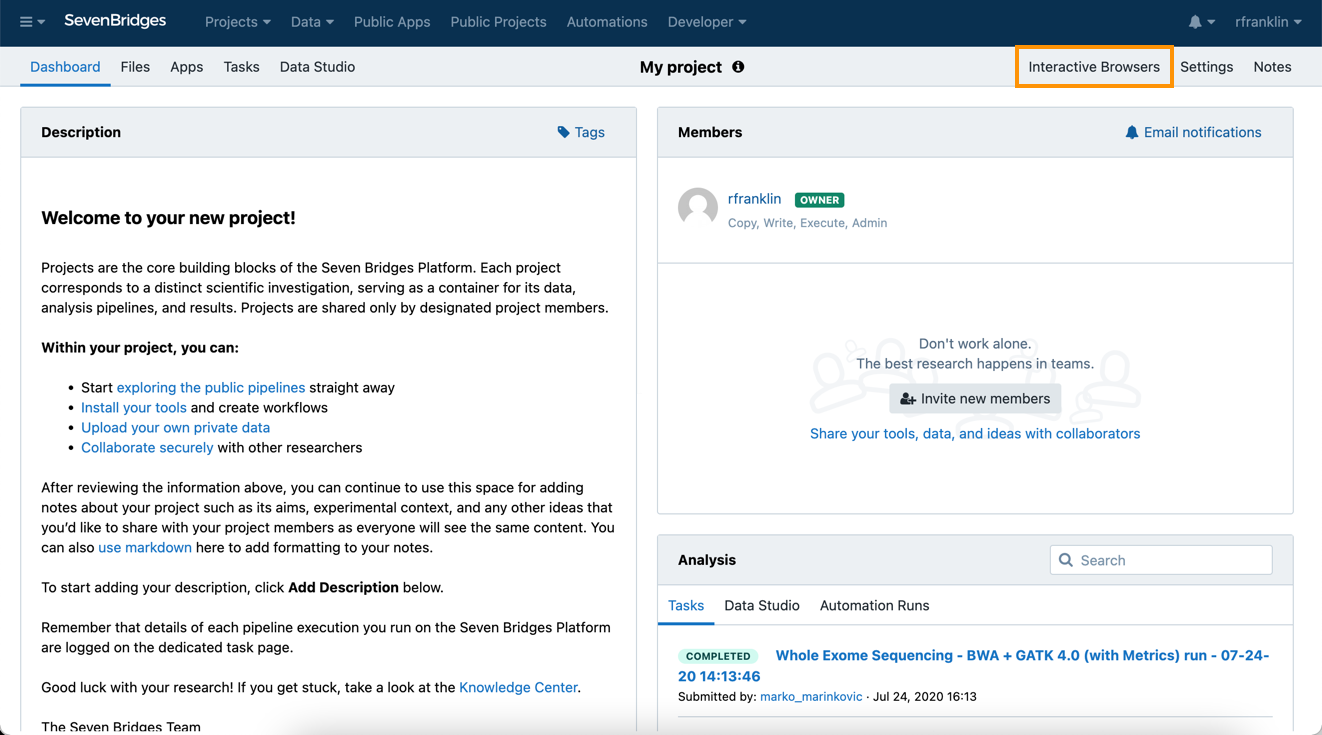Viewport: 1322px width, 735px height.
Task: Open the Whole Exome Sequencing task
Action: tap(974, 666)
